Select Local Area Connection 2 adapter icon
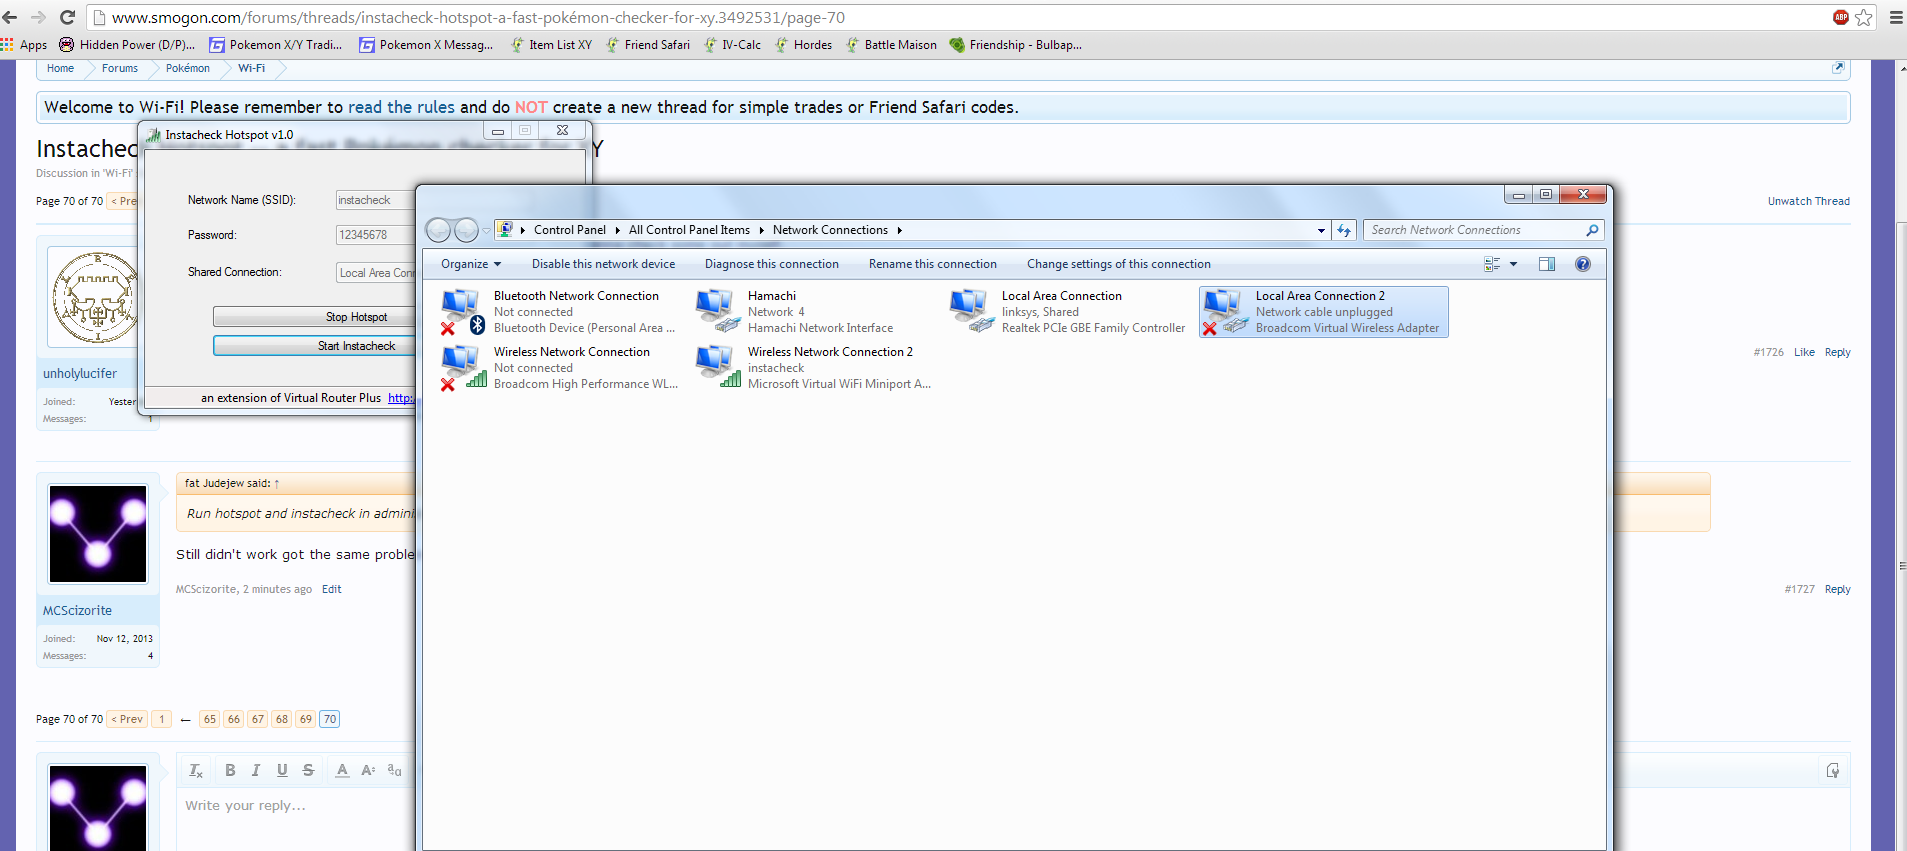Screen dimensions: 1907x851 1225,312
